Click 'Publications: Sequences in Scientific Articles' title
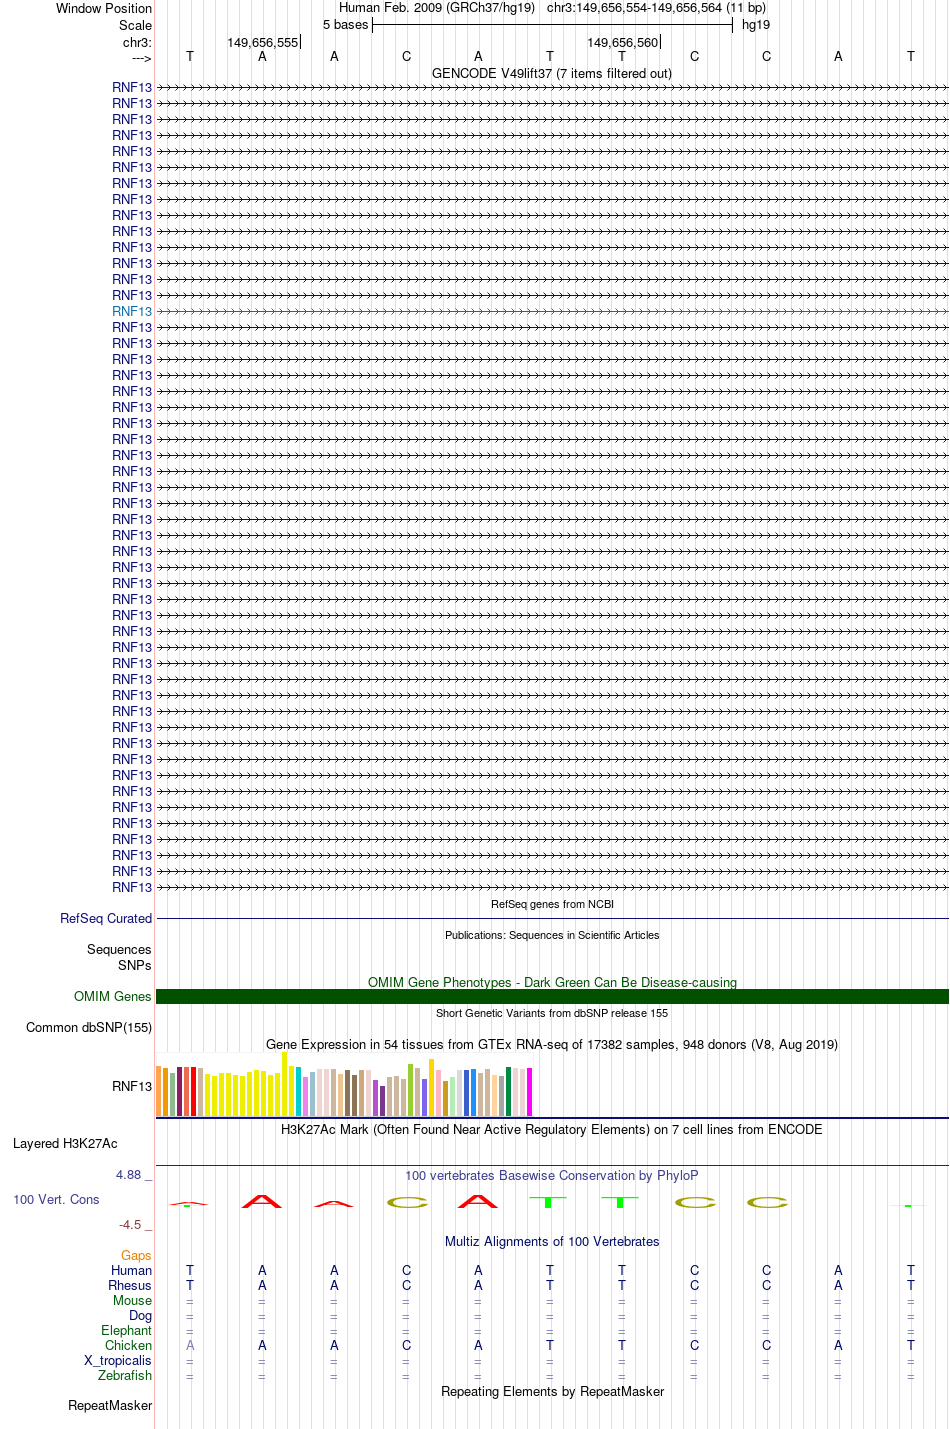Viewport: 950px width, 1429px height. [552, 935]
